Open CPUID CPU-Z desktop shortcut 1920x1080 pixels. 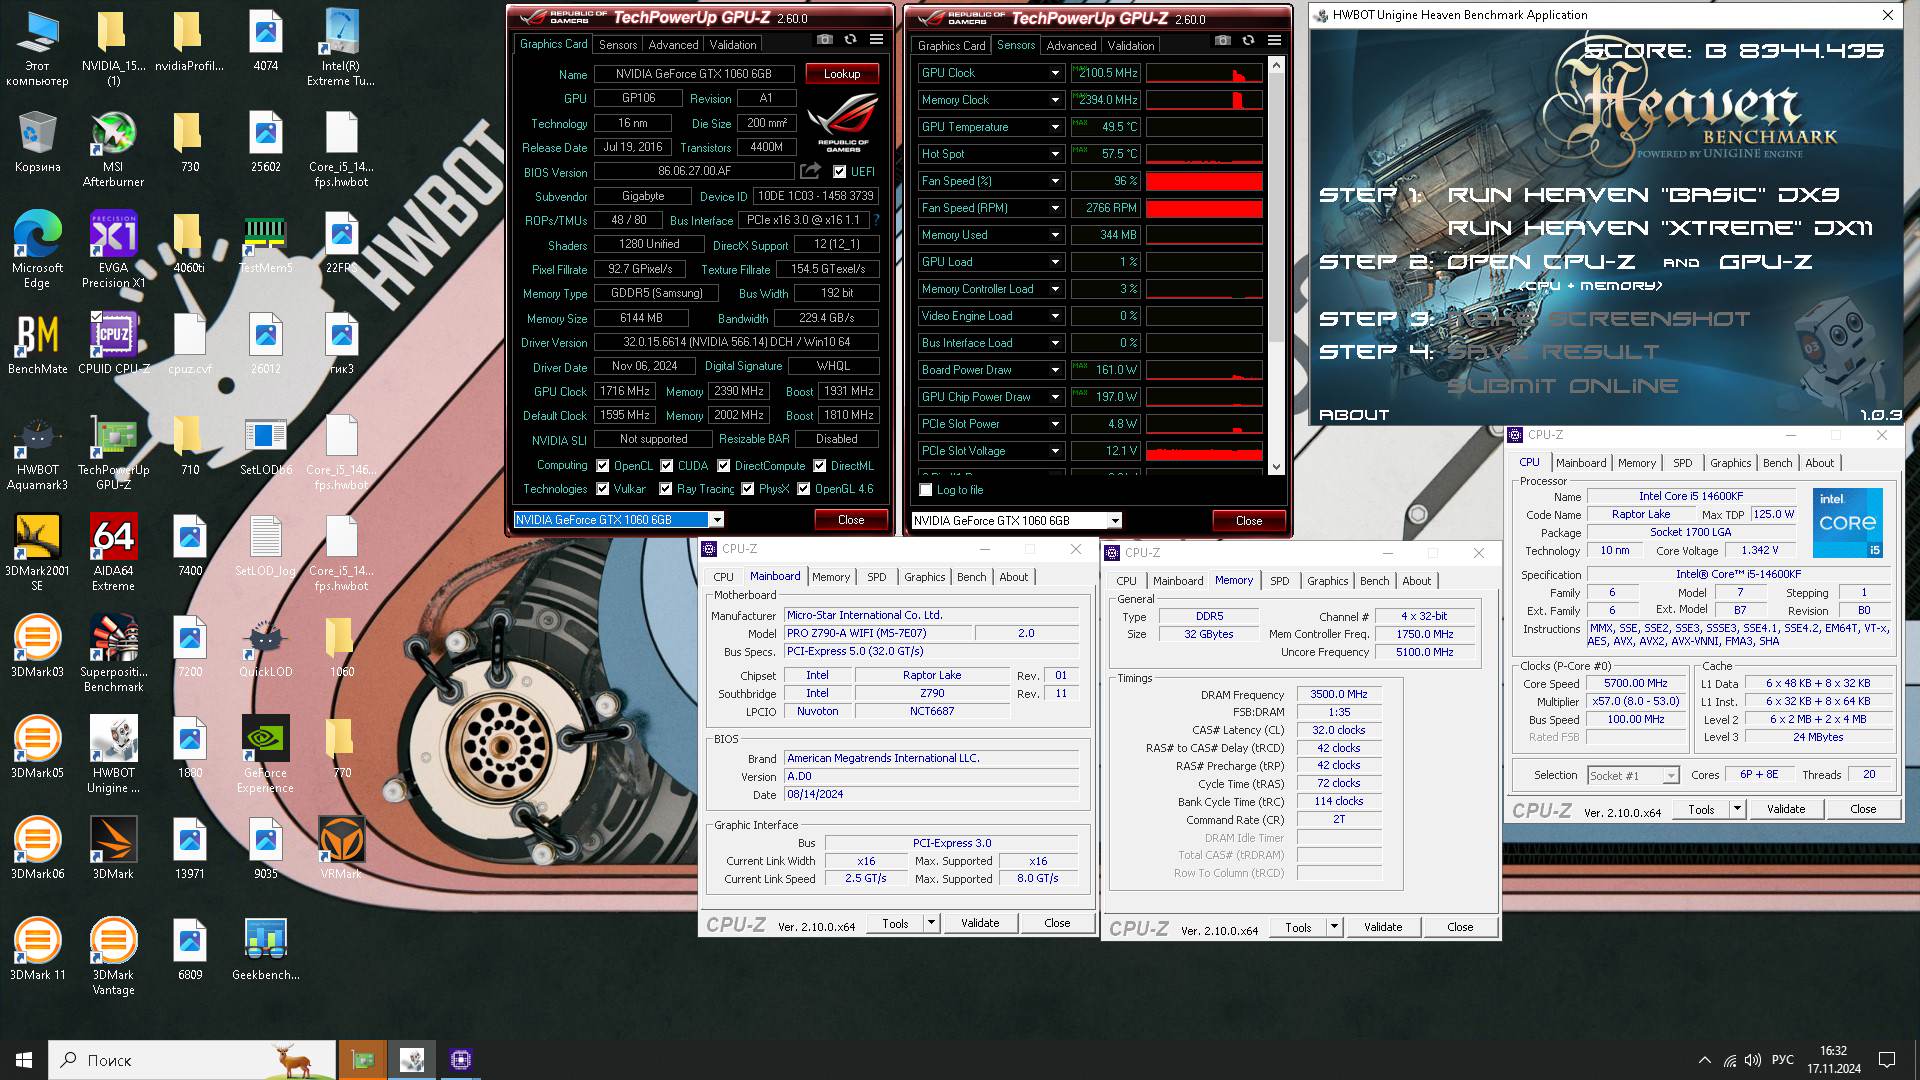[x=113, y=343]
